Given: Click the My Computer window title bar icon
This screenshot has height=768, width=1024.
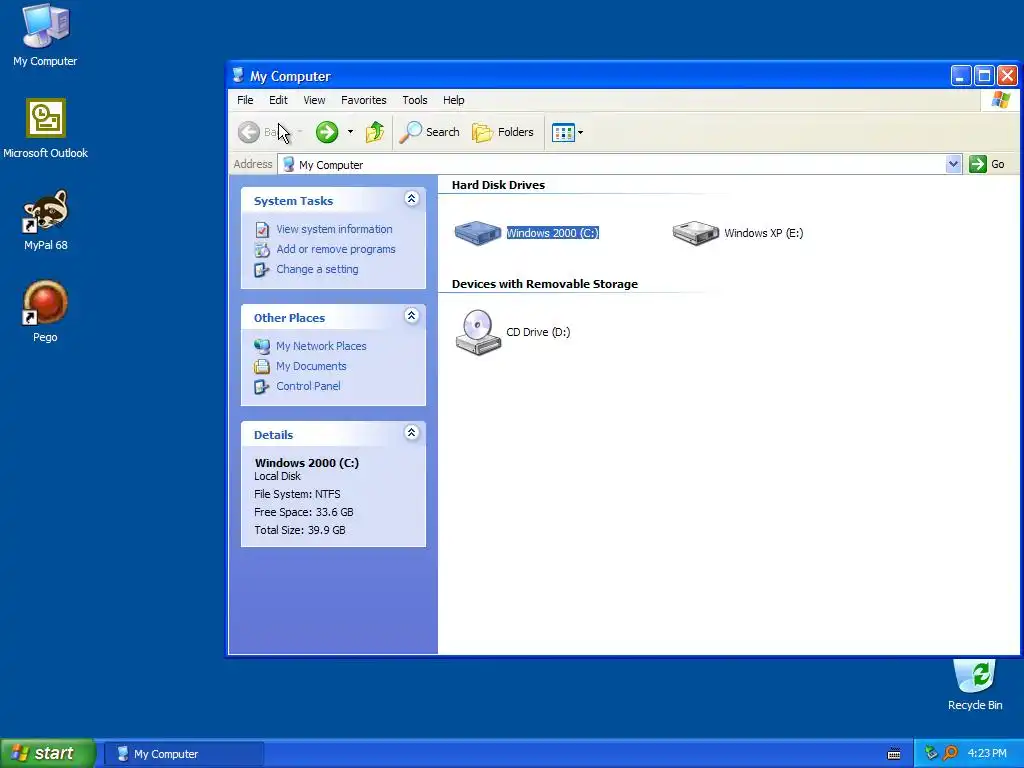Looking at the screenshot, I should pyautogui.click(x=238, y=76).
